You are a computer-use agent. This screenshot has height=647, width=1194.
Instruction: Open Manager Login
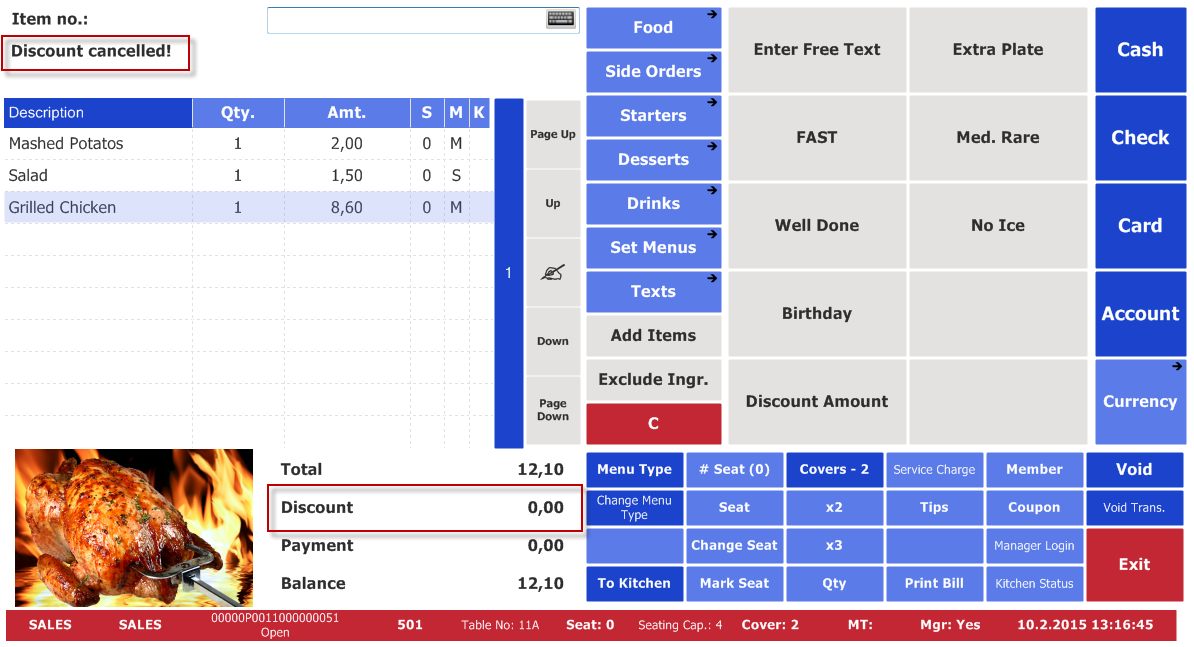point(1034,546)
